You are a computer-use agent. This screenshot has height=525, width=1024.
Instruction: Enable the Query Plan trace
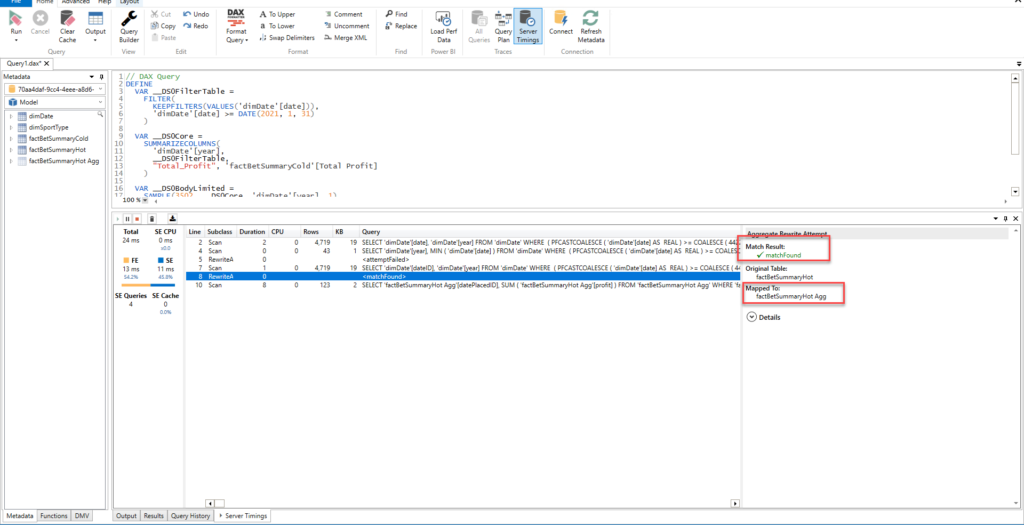click(x=503, y=26)
